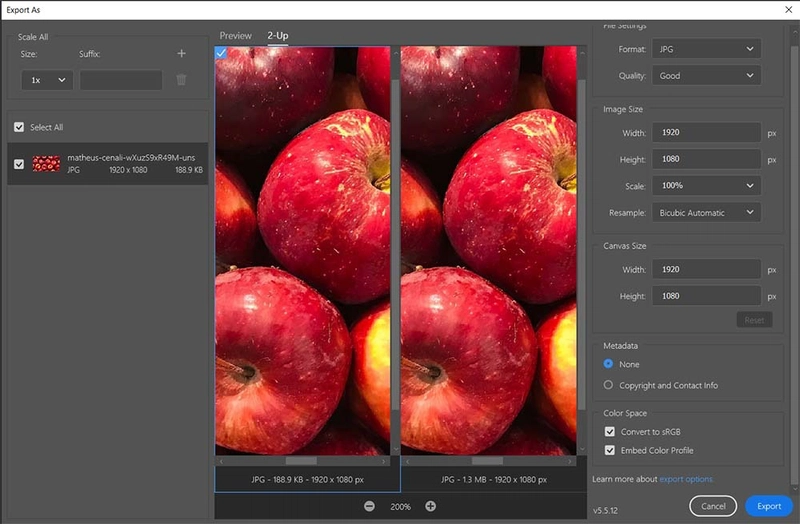The height and width of the screenshot is (524, 800).
Task: Click the Image Size Width field
Action: tap(707, 132)
